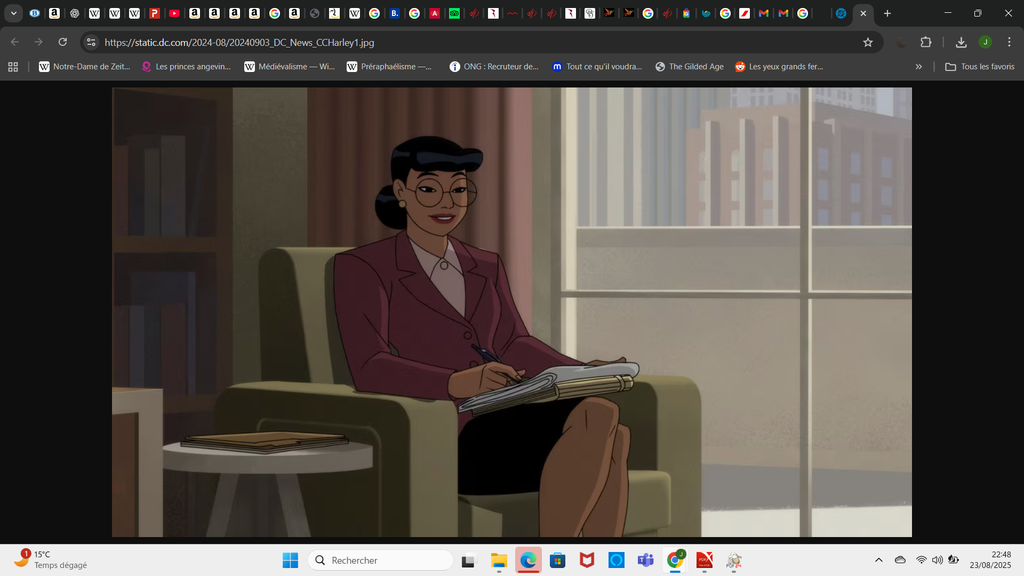Open the Tout ce qu'il voudra... bookmark
Image resolution: width=1024 pixels, height=576 pixels.
pos(597,67)
